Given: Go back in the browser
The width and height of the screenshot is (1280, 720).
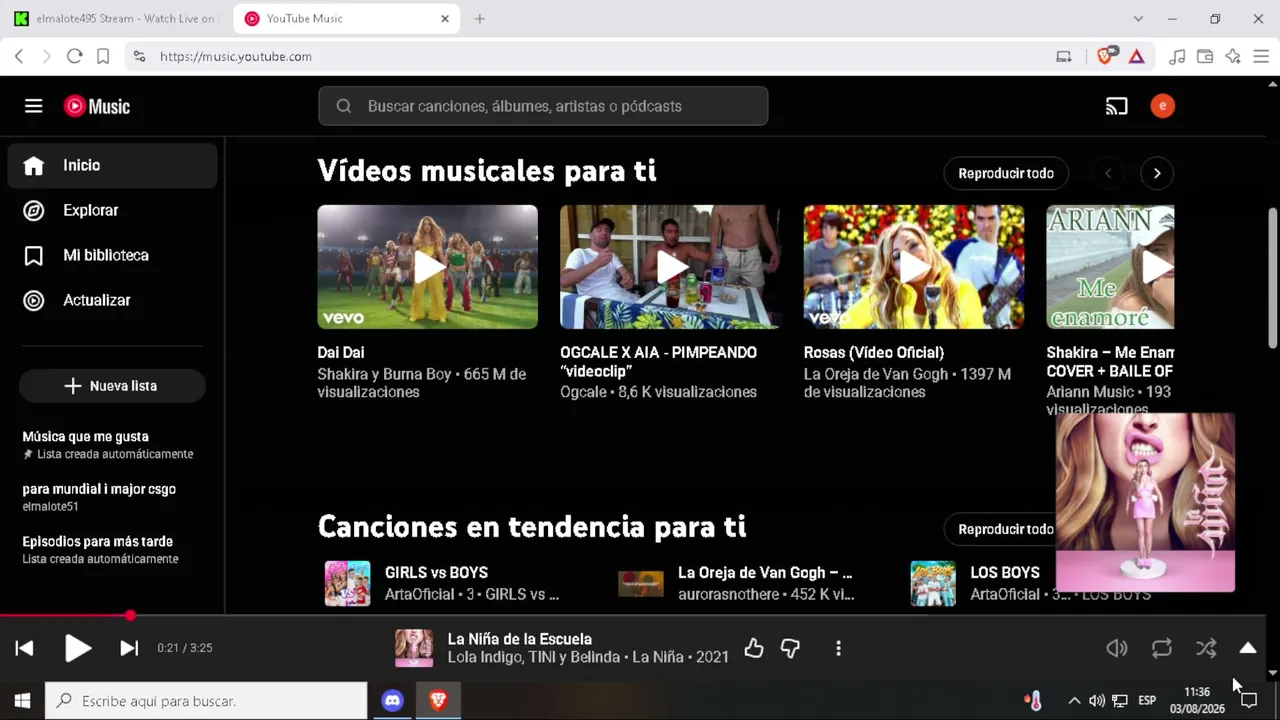Looking at the screenshot, I should tap(19, 56).
